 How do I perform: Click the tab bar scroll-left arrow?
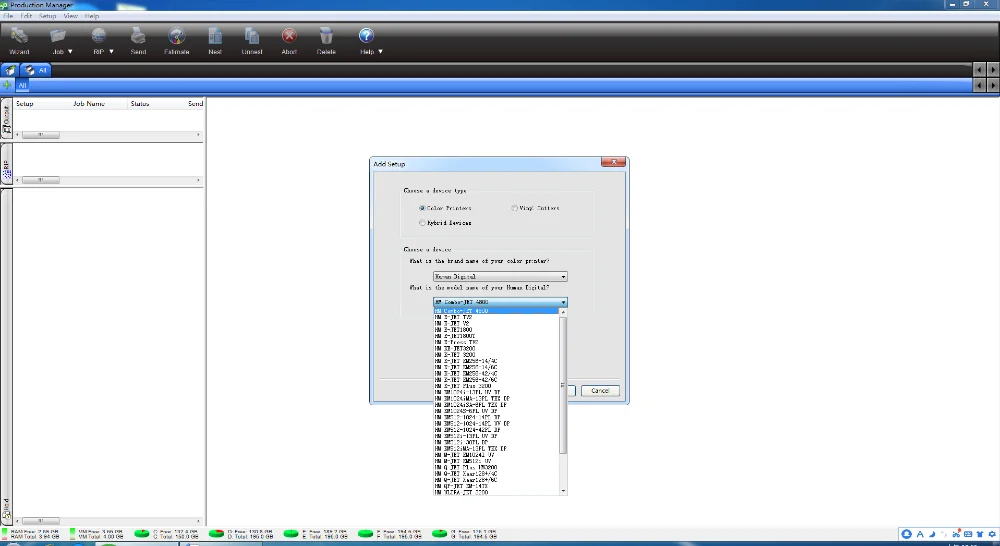coord(980,70)
